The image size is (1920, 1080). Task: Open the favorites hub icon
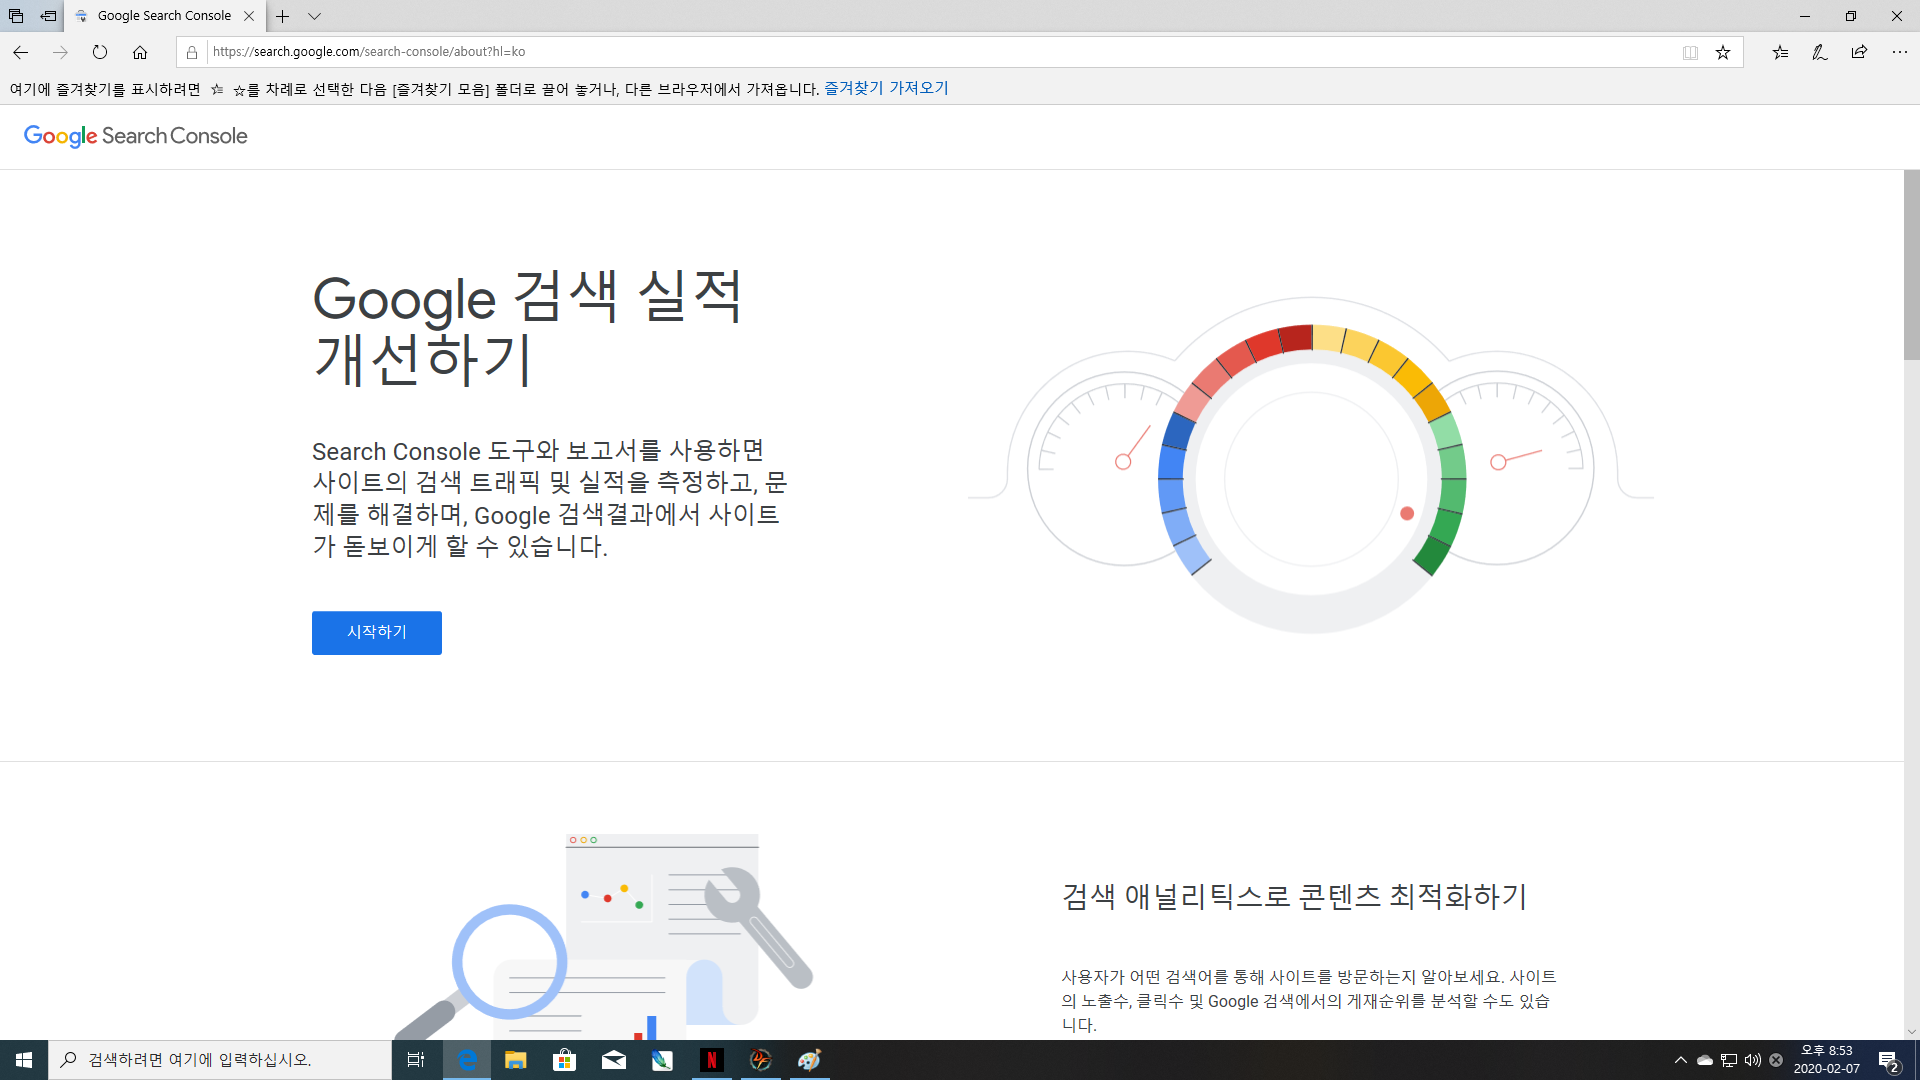click(x=1780, y=52)
